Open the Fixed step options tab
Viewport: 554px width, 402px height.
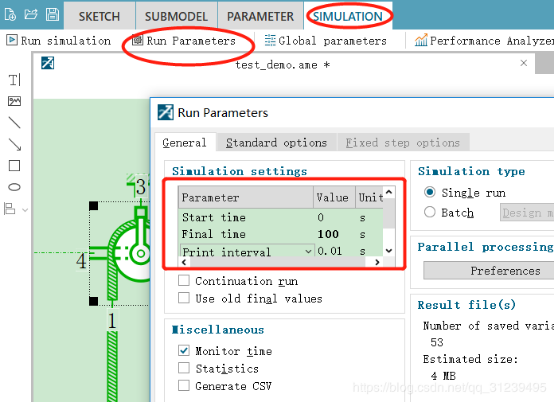coord(403,143)
